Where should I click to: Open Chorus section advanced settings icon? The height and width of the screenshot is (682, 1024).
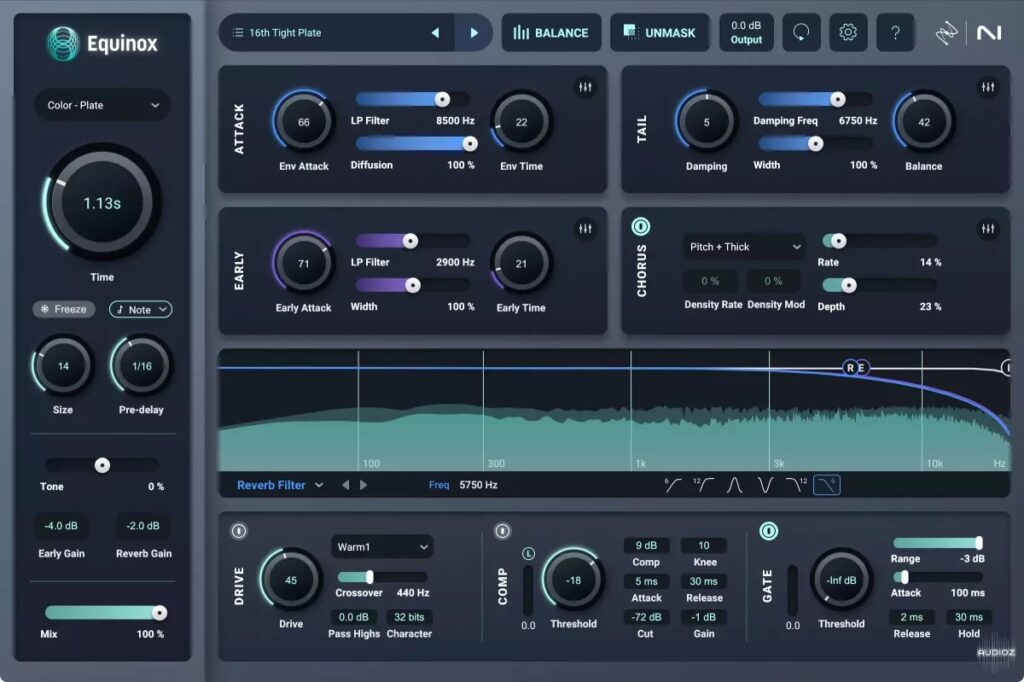pyautogui.click(x=988, y=229)
